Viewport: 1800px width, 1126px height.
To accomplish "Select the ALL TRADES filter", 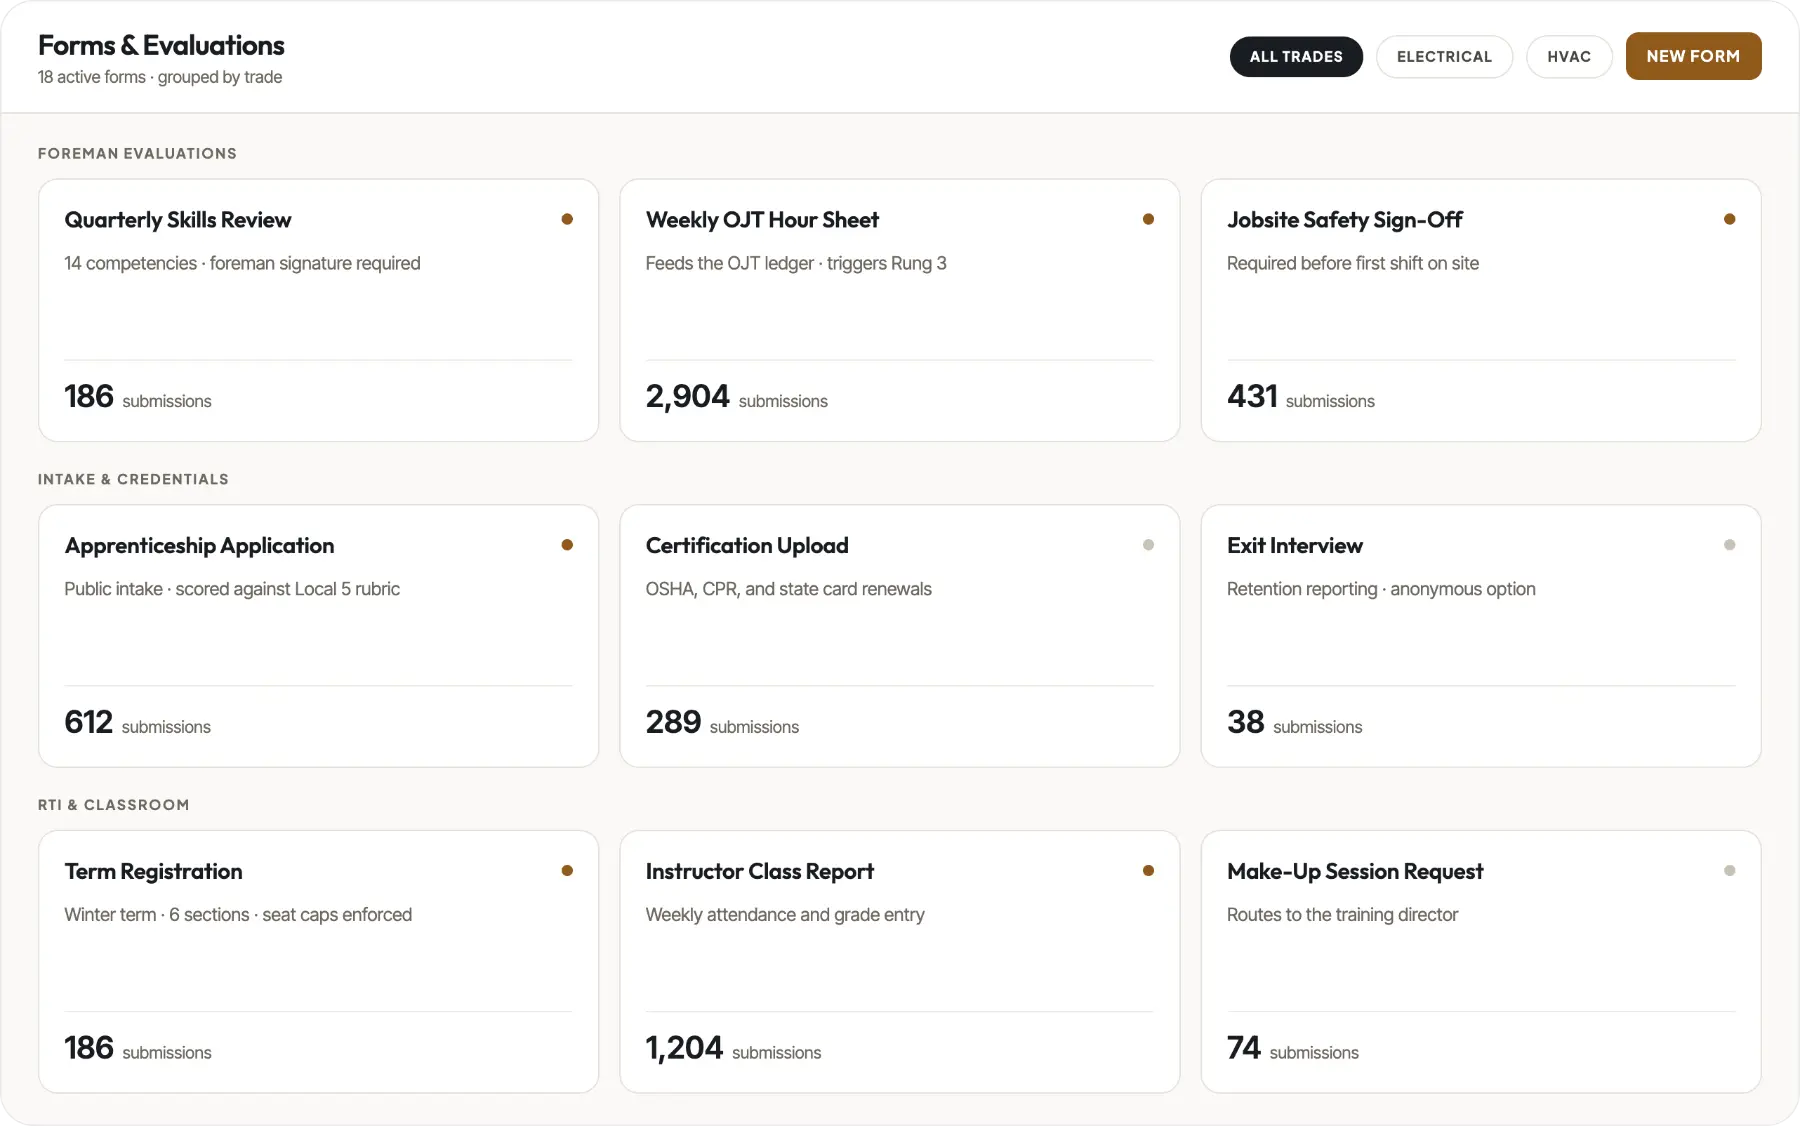I will coord(1296,57).
